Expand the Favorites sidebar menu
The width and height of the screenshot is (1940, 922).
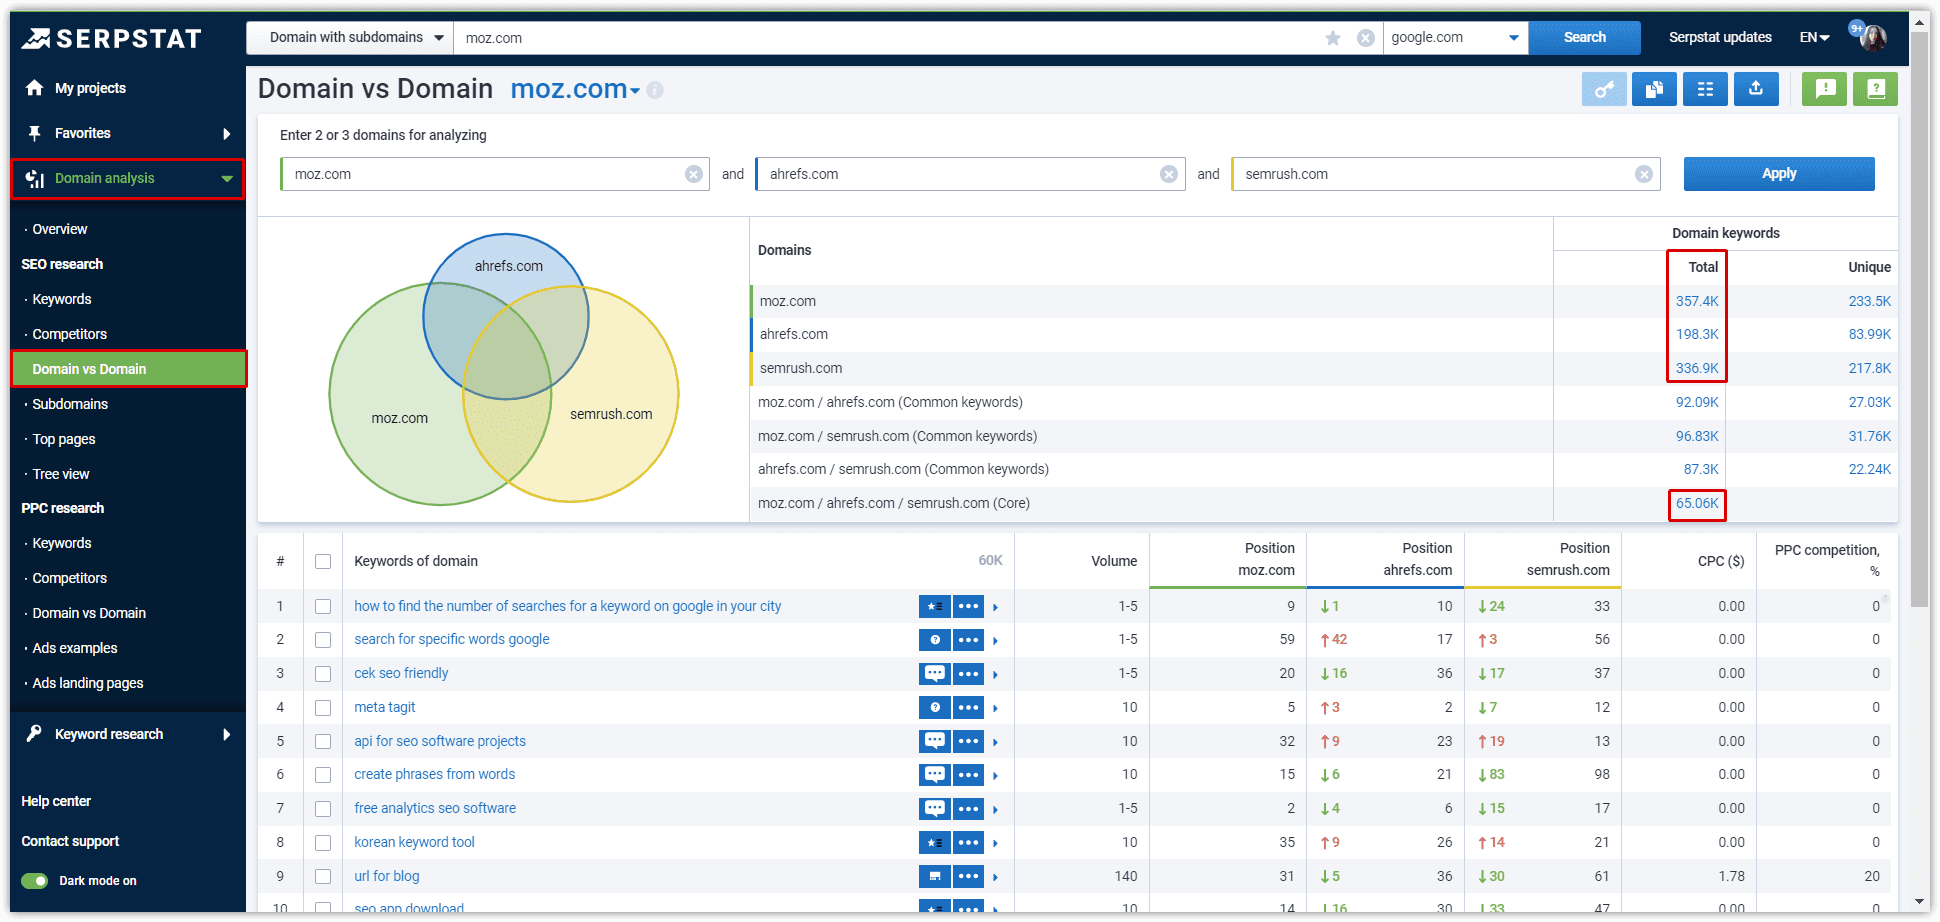[227, 134]
